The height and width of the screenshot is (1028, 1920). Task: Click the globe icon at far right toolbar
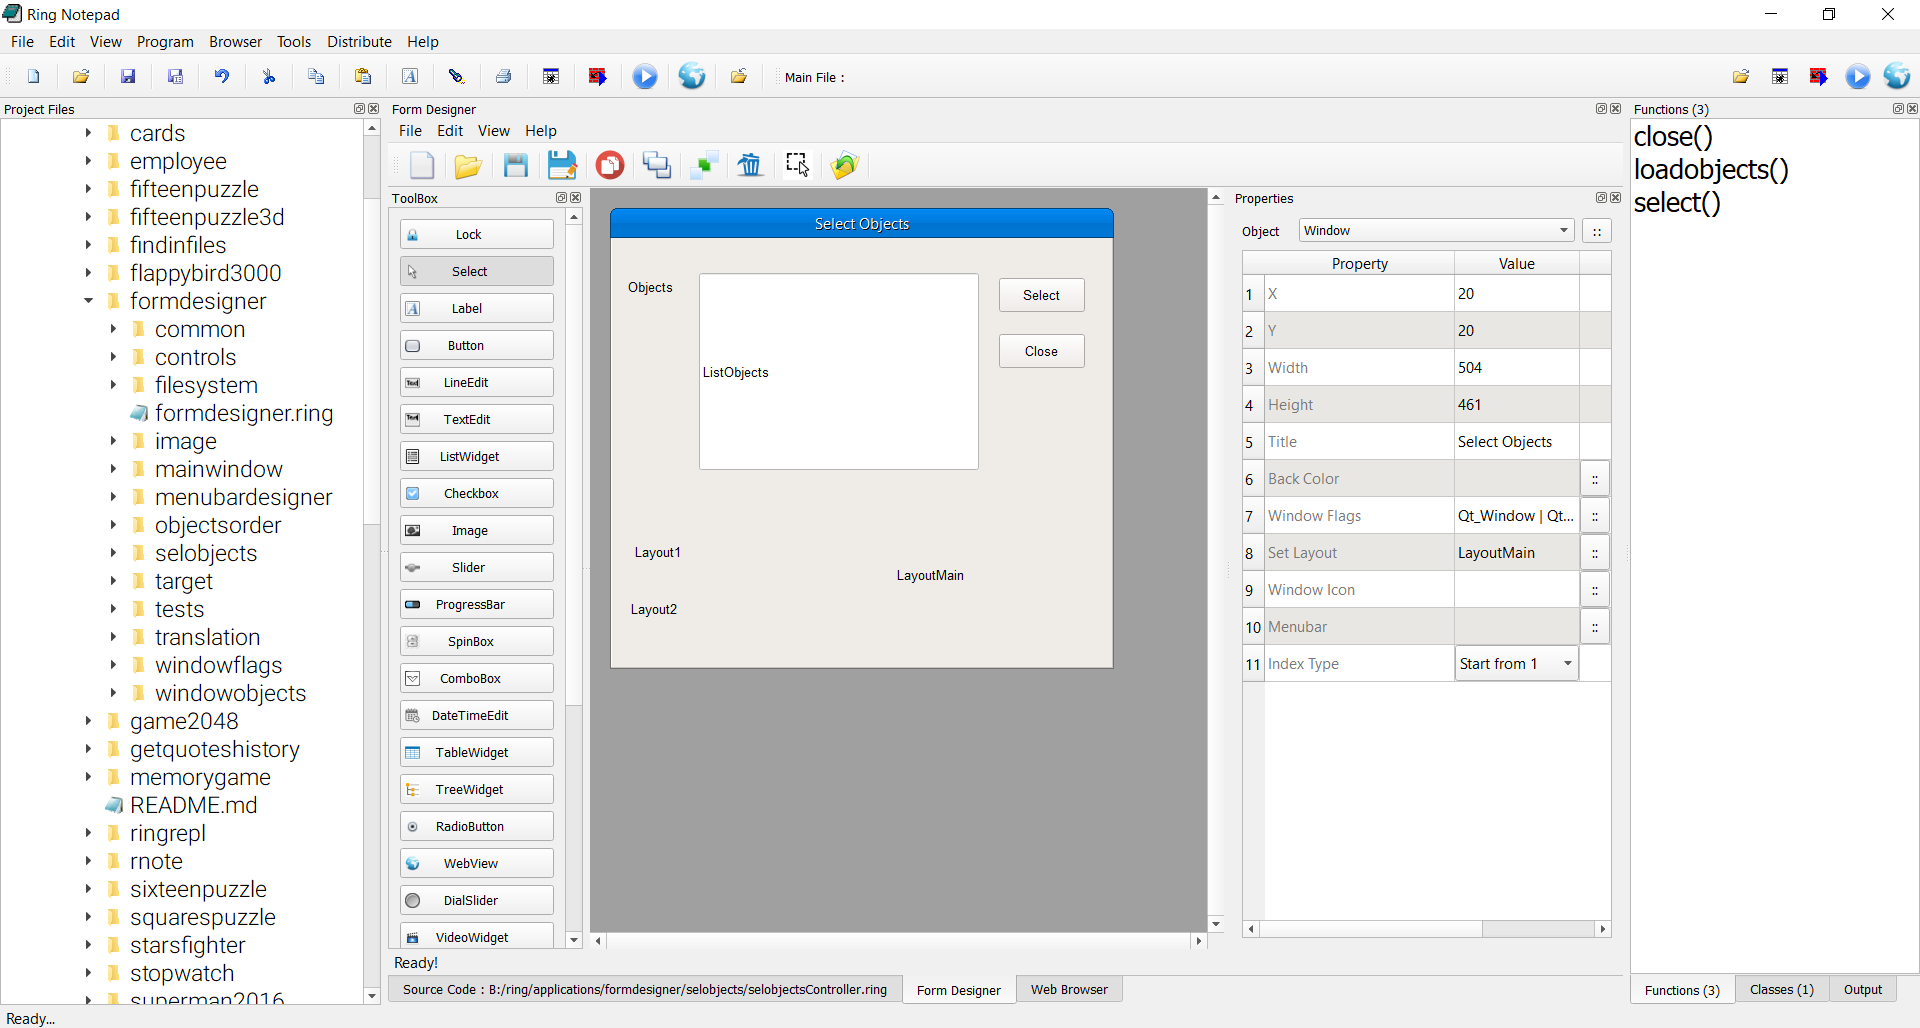point(1897,77)
